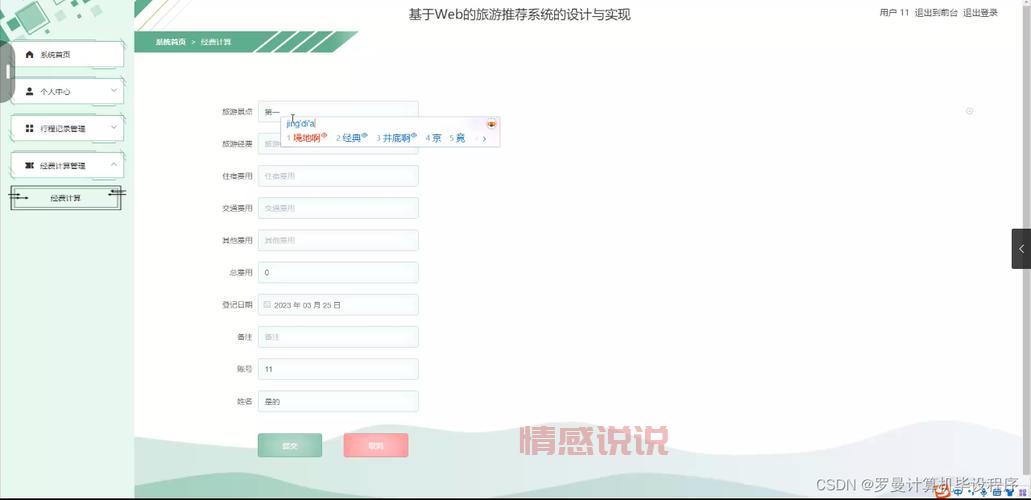Click the page title 基于Web的旅游推荐系统的设计与实现

(x=519, y=14)
